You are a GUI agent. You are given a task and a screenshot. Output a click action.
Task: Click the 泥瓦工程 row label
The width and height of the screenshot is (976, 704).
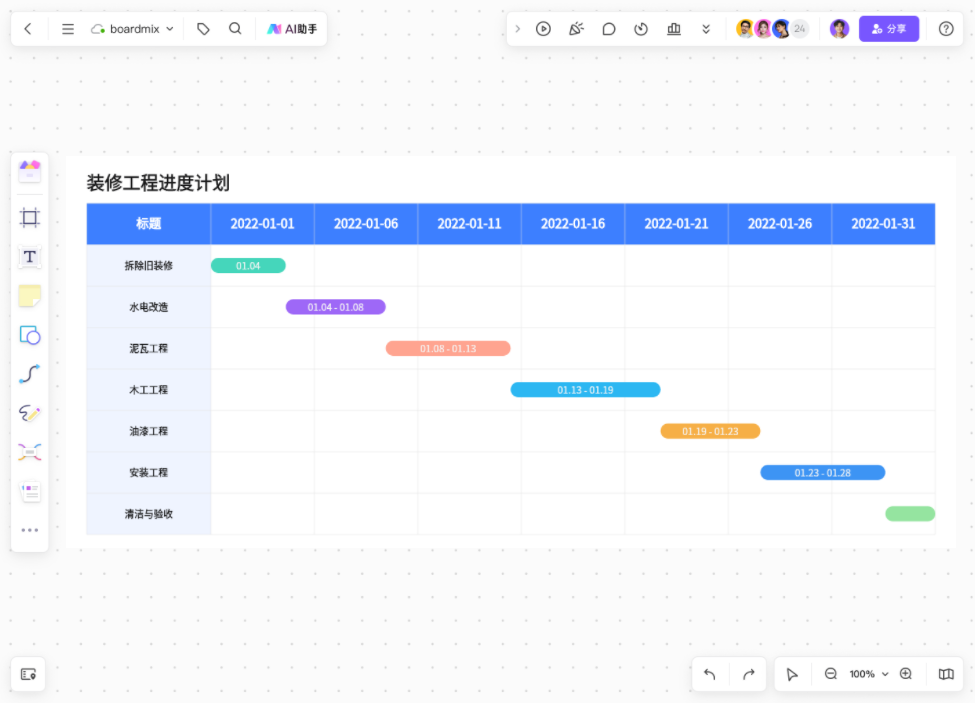[x=149, y=349]
